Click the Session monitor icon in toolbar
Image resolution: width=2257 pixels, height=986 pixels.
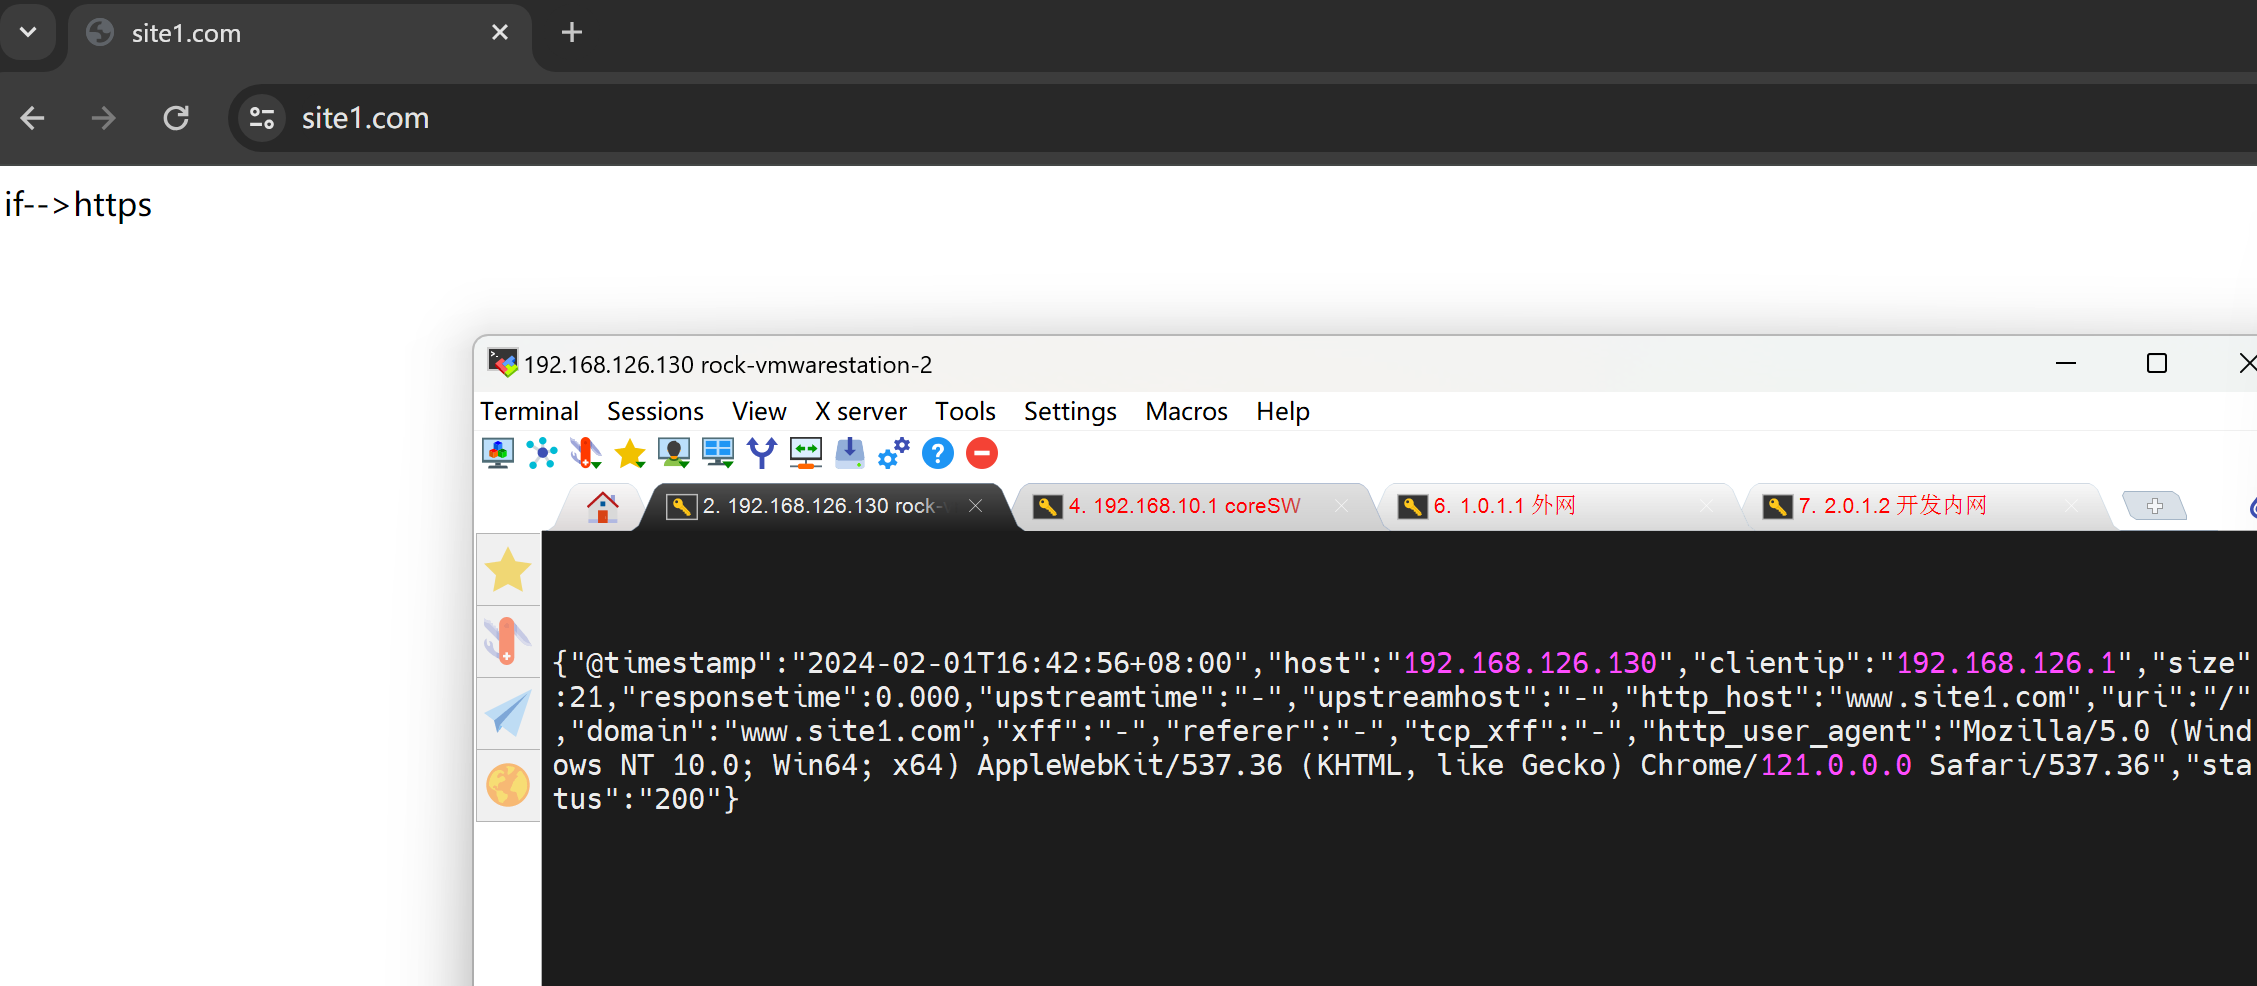click(x=498, y=454)
